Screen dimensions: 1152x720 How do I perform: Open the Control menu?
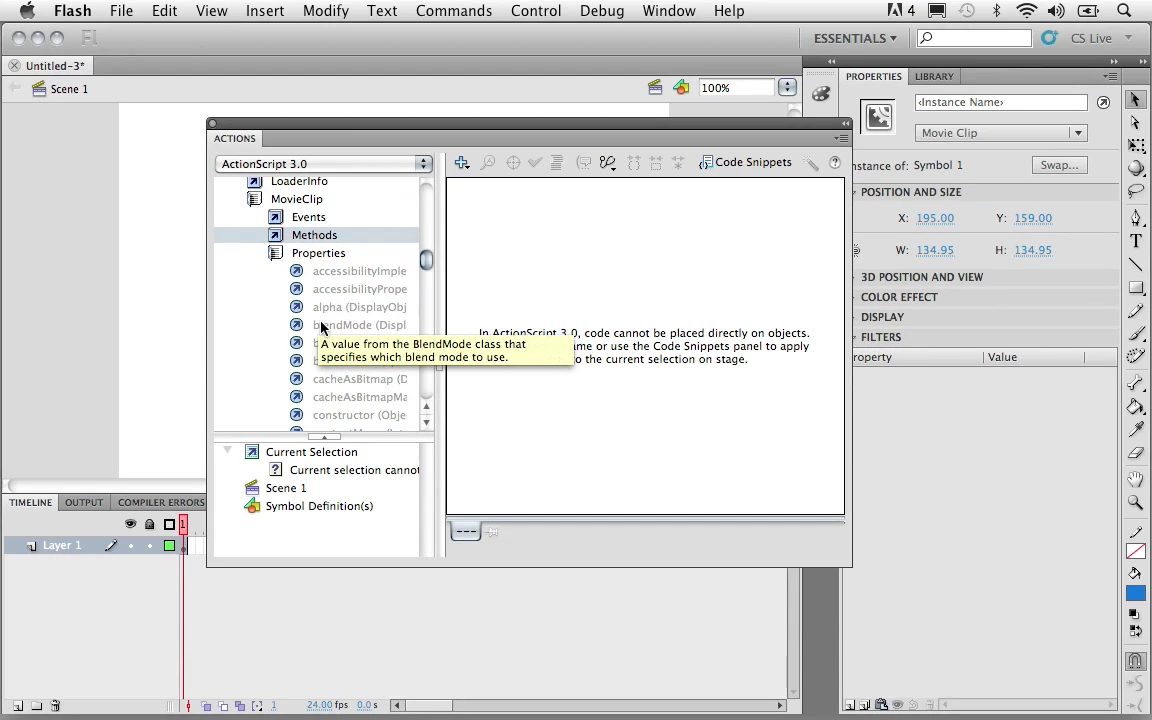point(536,11)
